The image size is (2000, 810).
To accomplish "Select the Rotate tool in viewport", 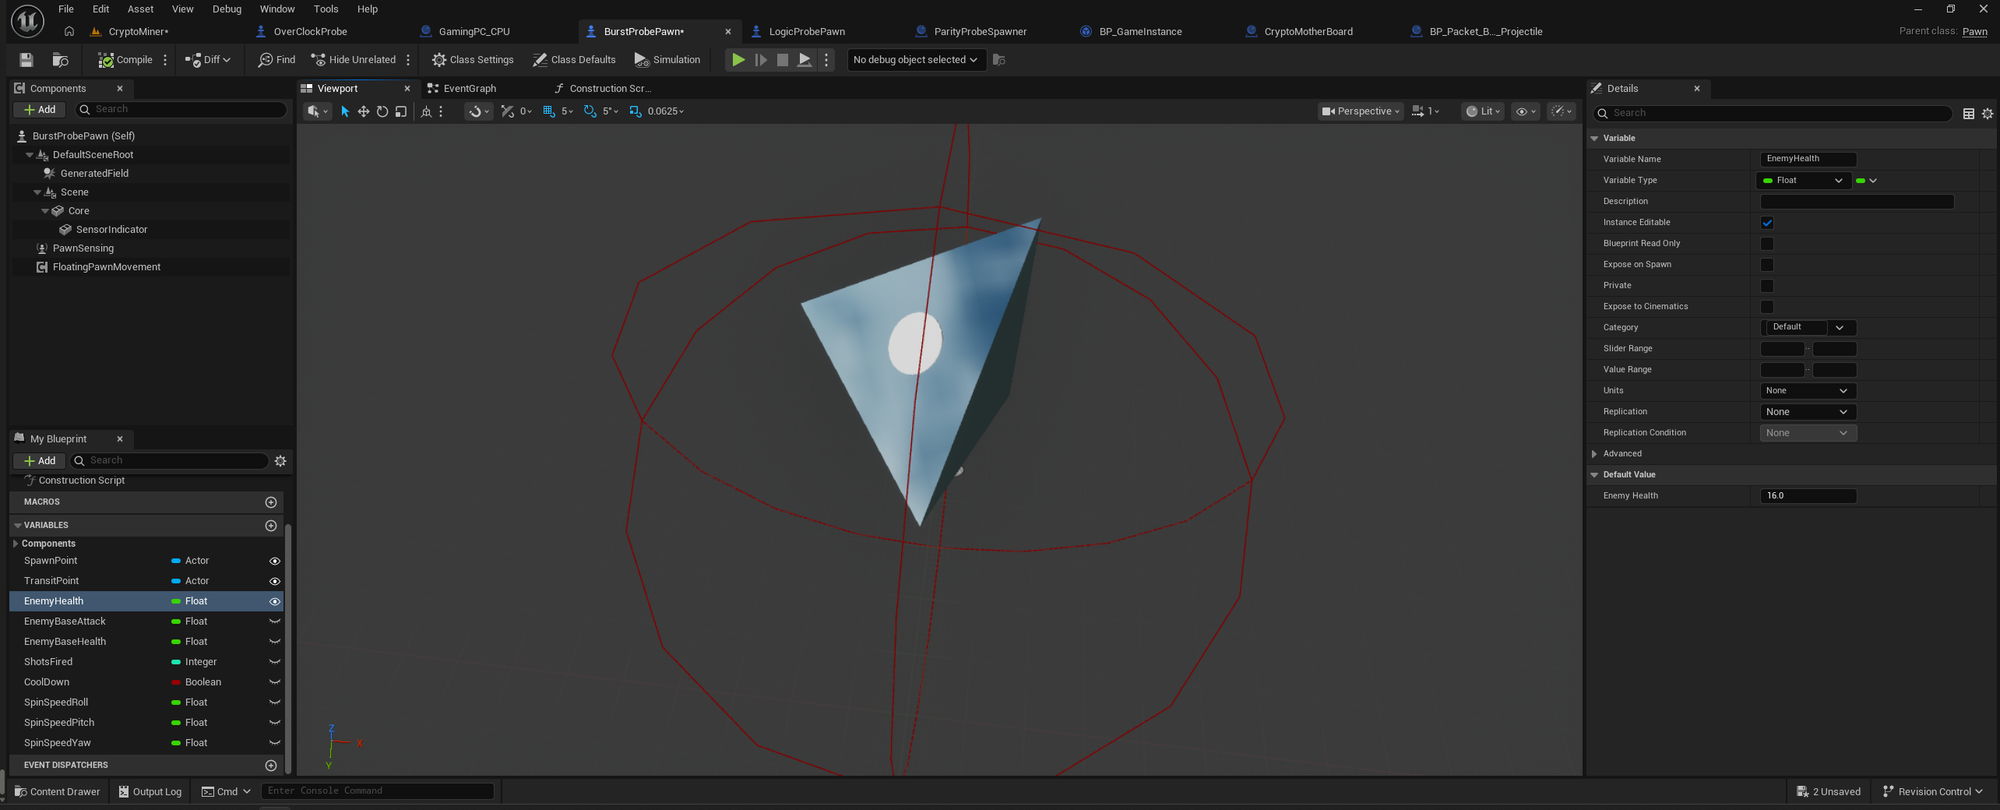I will coord(382,112).
